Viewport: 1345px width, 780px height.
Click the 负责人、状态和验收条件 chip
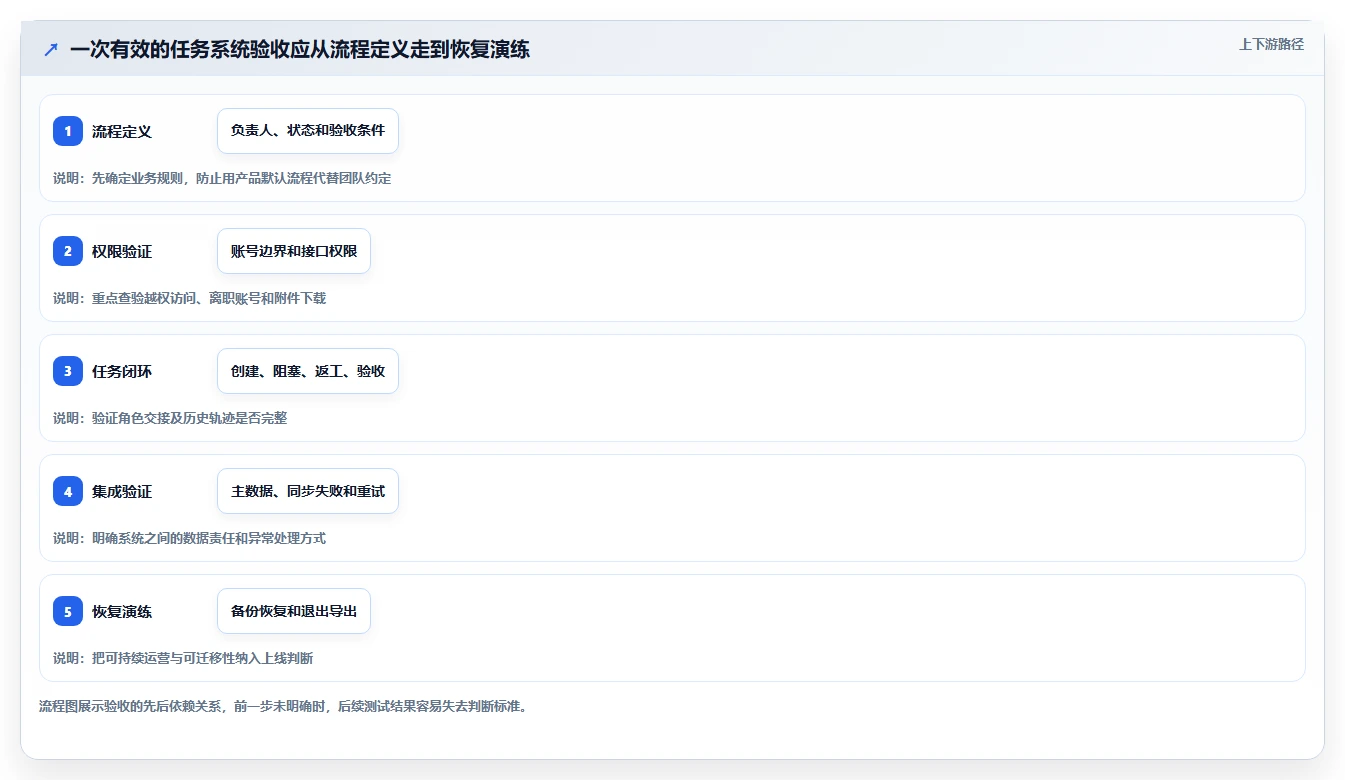point(308,131)
